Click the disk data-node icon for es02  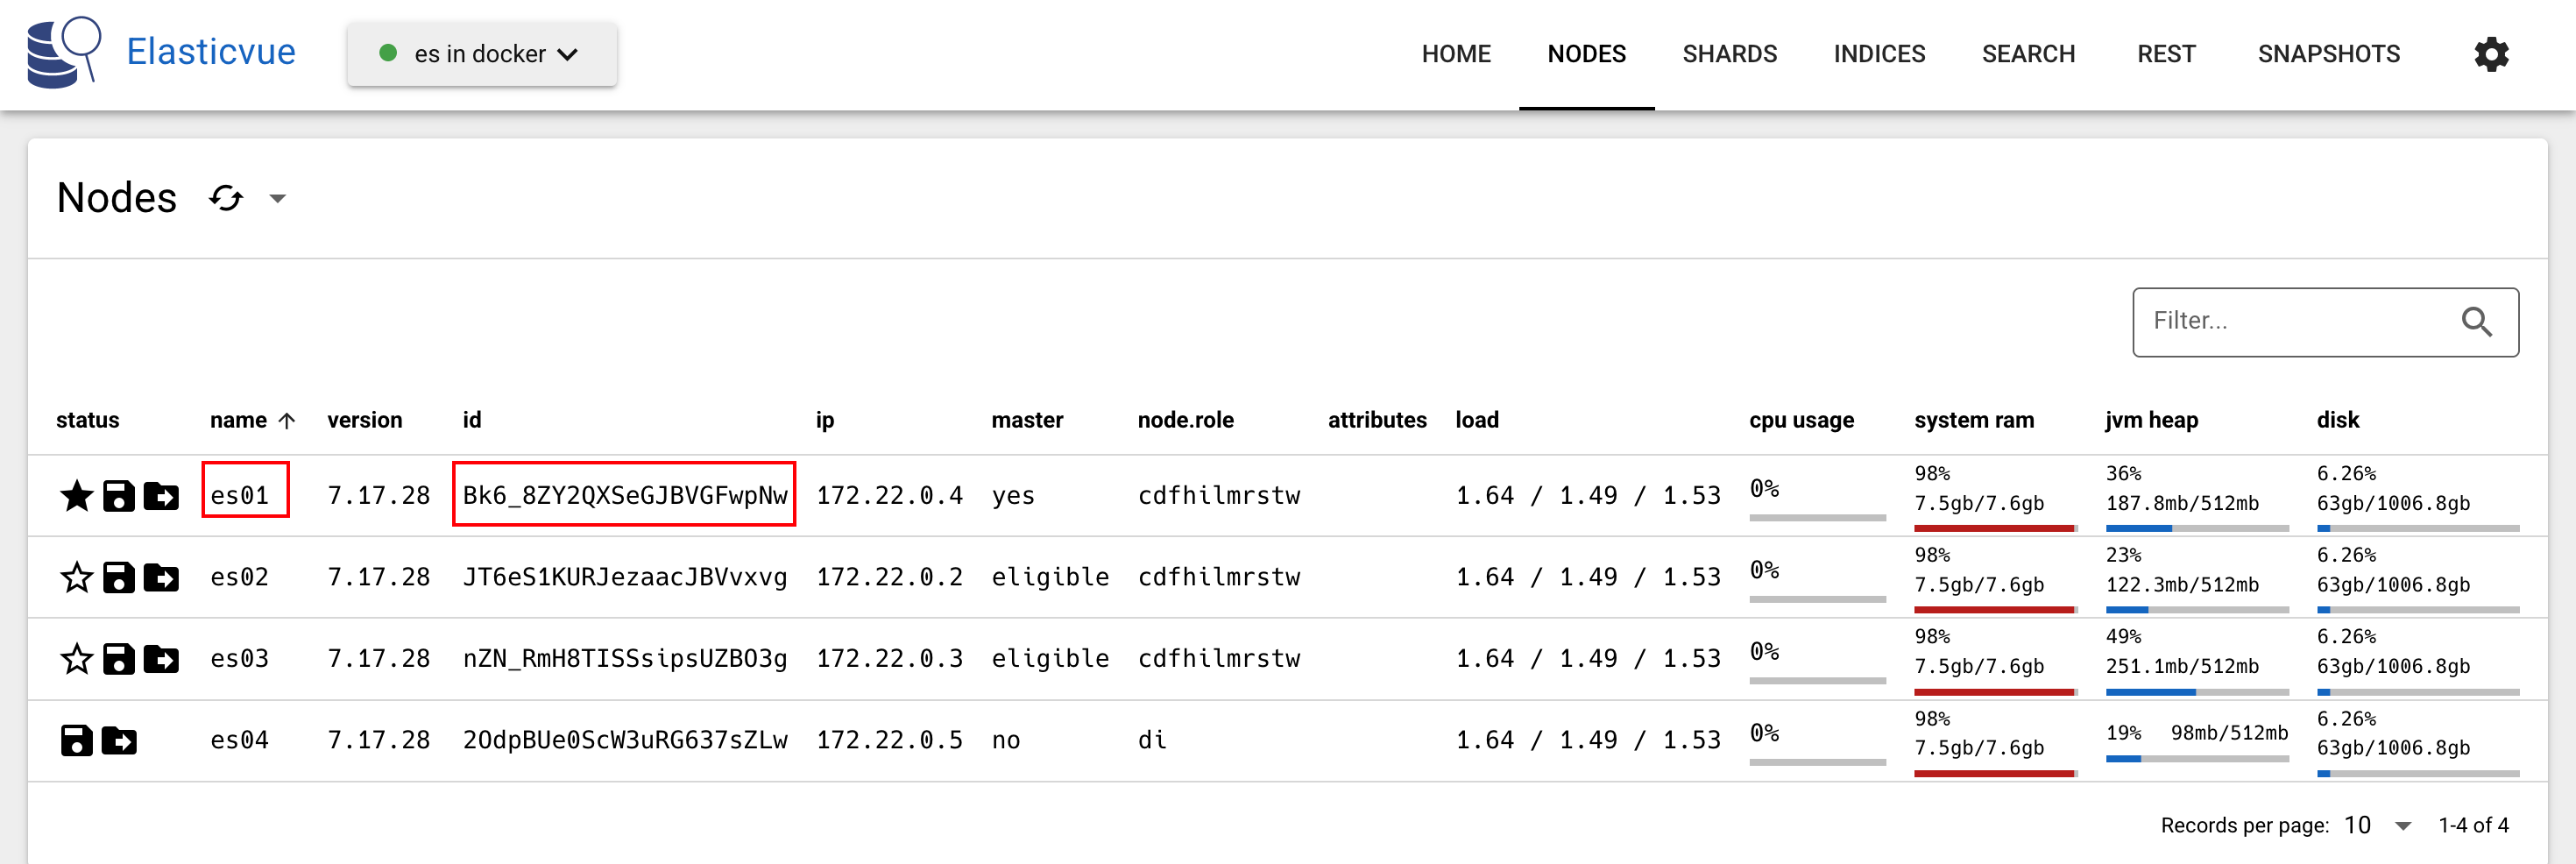(119, 577)
